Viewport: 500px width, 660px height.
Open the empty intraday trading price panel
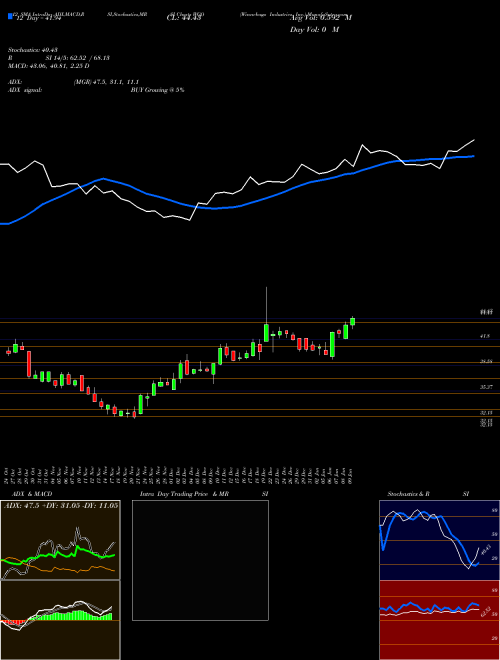200,560
